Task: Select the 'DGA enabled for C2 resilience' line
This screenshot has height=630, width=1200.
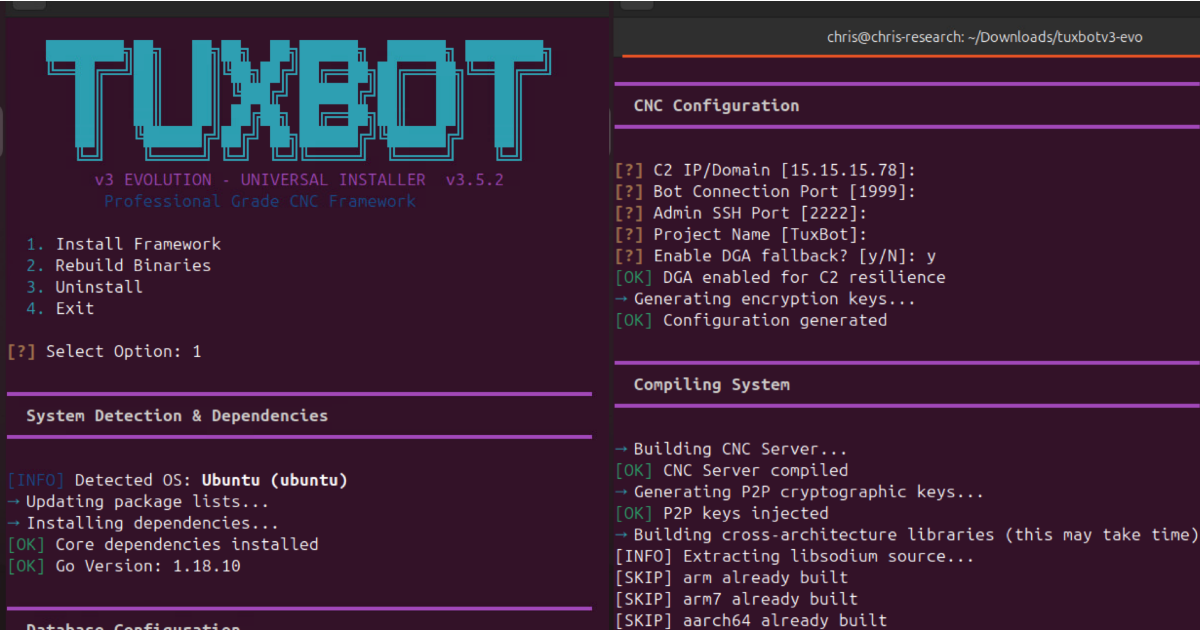Action: pos(780,277)
